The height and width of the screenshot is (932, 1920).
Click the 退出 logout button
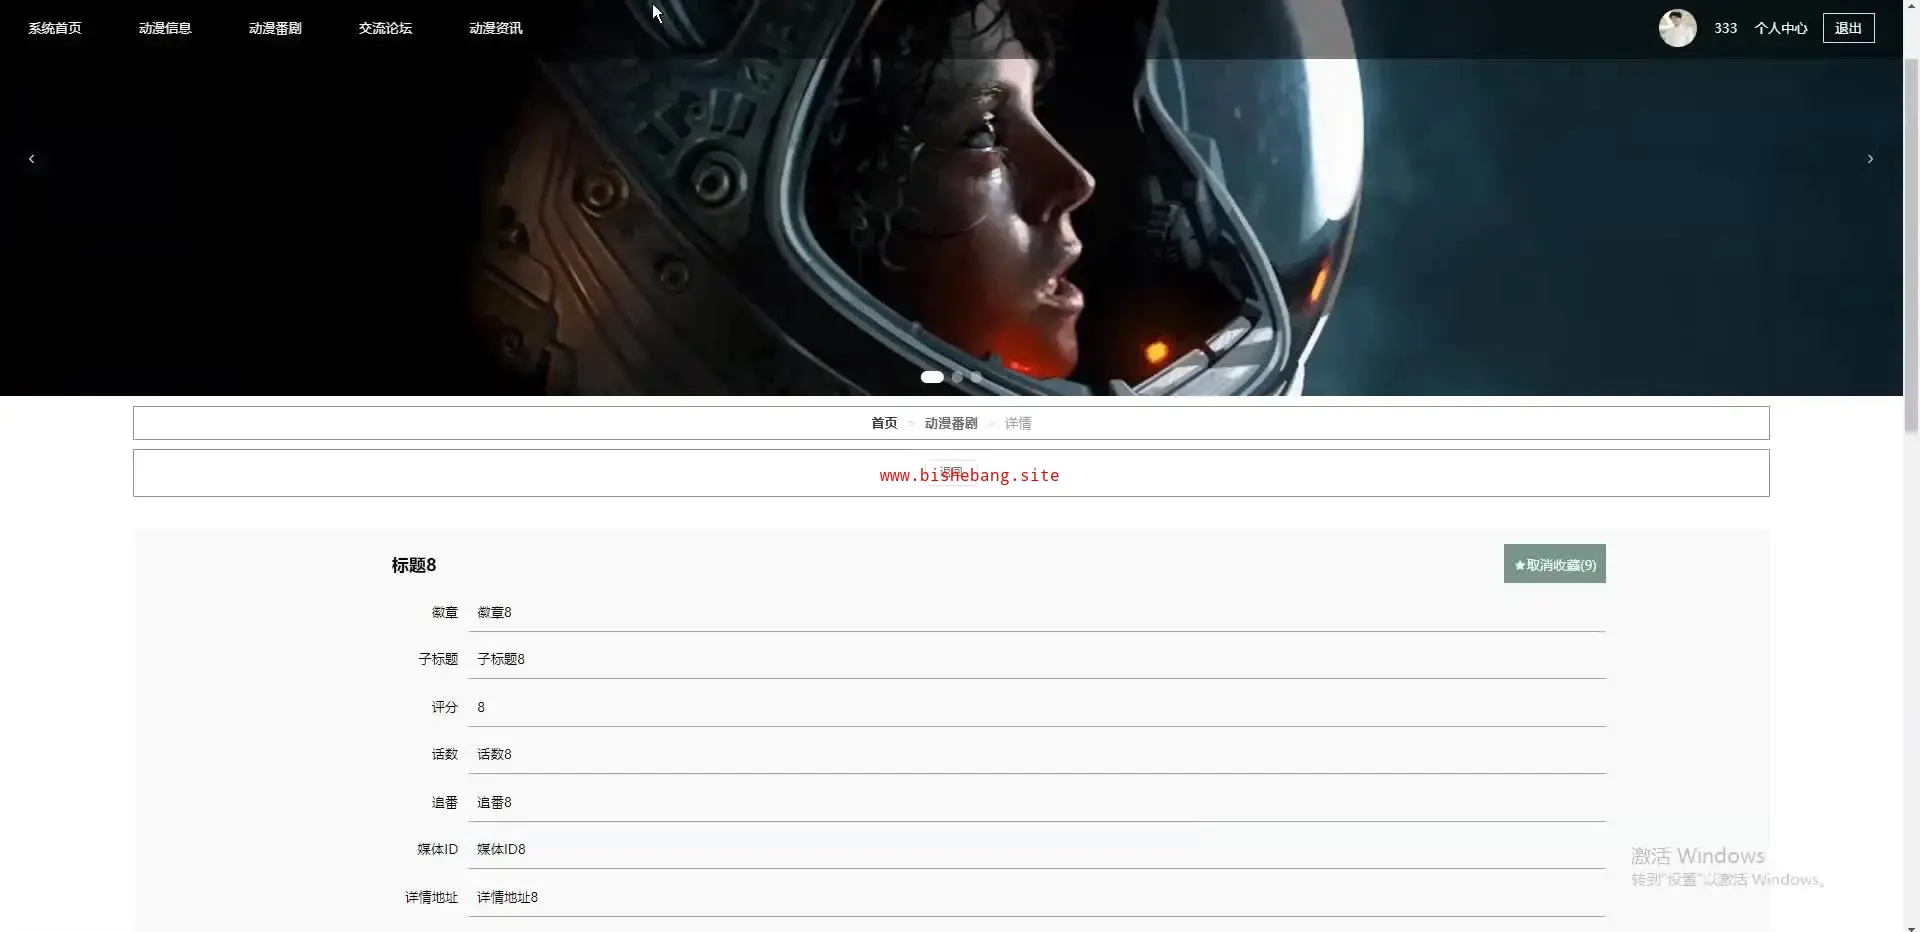point(1848,28)
